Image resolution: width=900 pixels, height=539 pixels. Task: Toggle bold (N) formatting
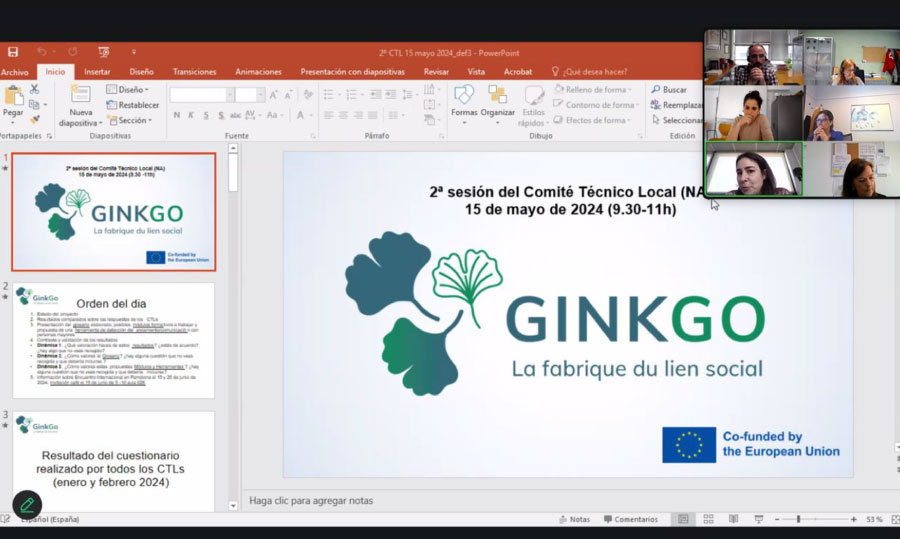[177, 115]
